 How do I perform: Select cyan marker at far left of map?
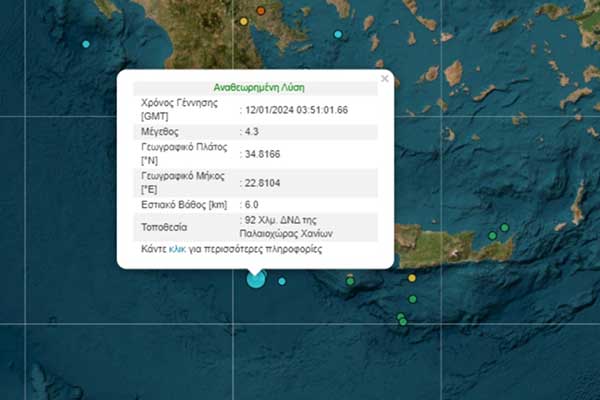coord(86,45)
